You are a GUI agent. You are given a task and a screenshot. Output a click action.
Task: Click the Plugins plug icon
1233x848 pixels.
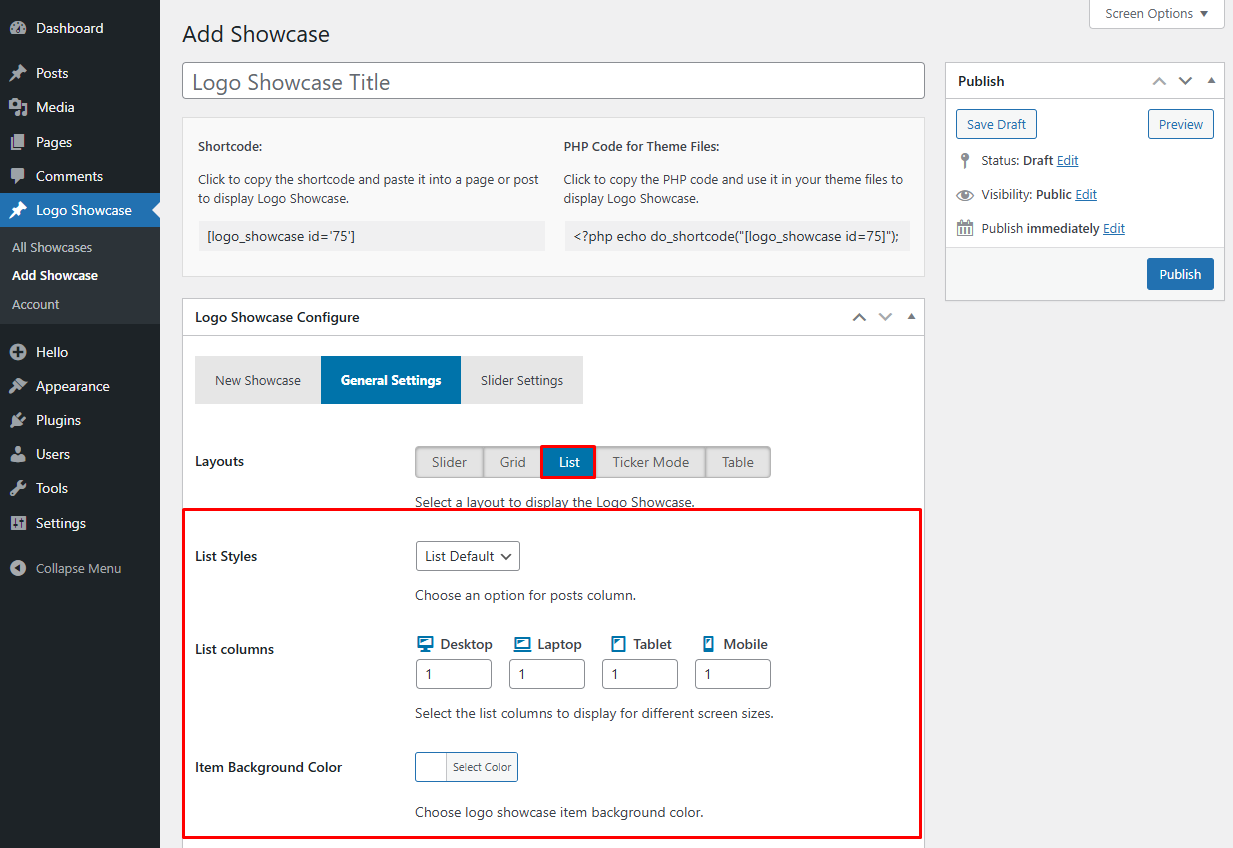[x=18, y=420]
